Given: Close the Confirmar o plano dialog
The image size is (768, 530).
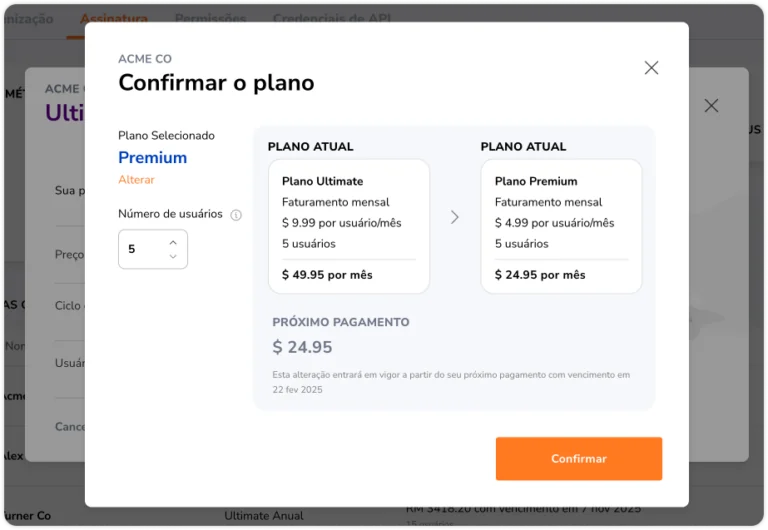Looking at the screenshot, I should click(651, 68).
